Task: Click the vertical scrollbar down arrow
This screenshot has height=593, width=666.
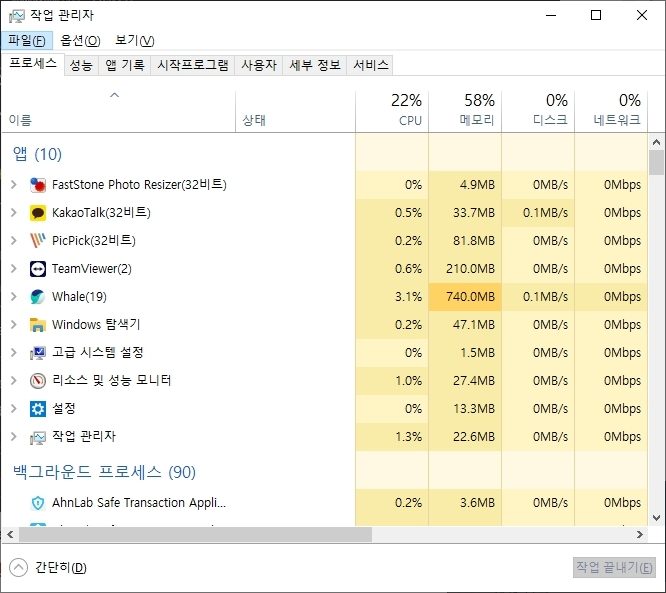Action: (657, 518)
